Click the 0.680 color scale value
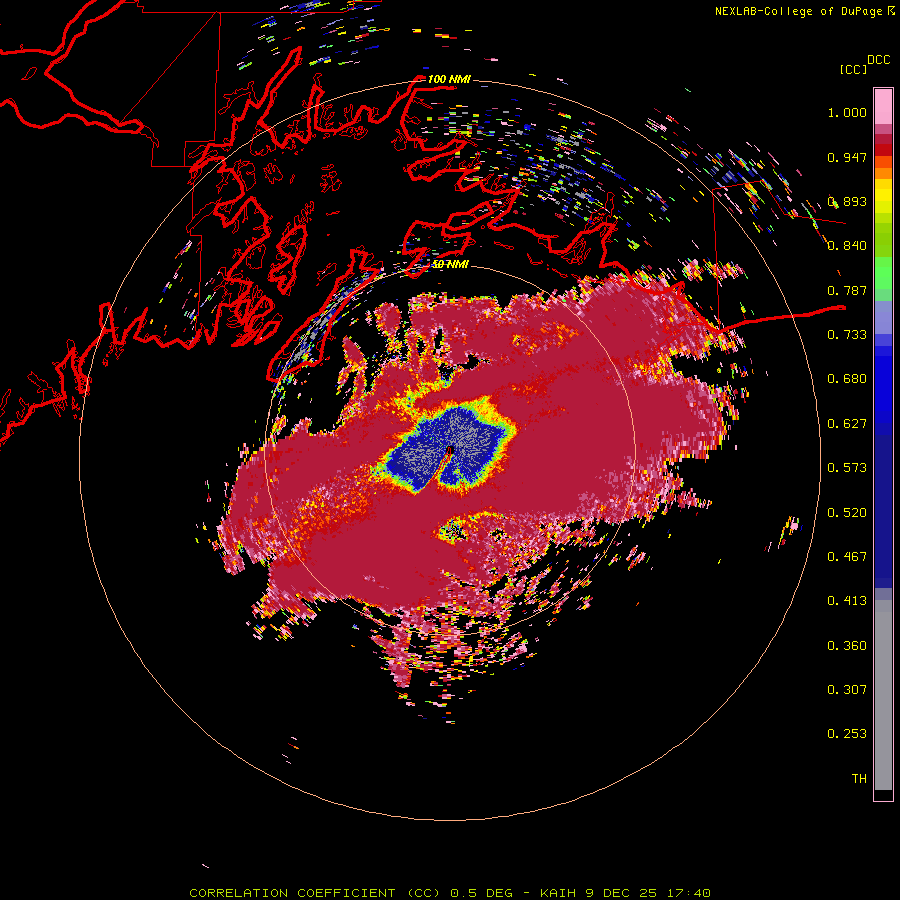This screenshot has height=900, width=900. 847,379
